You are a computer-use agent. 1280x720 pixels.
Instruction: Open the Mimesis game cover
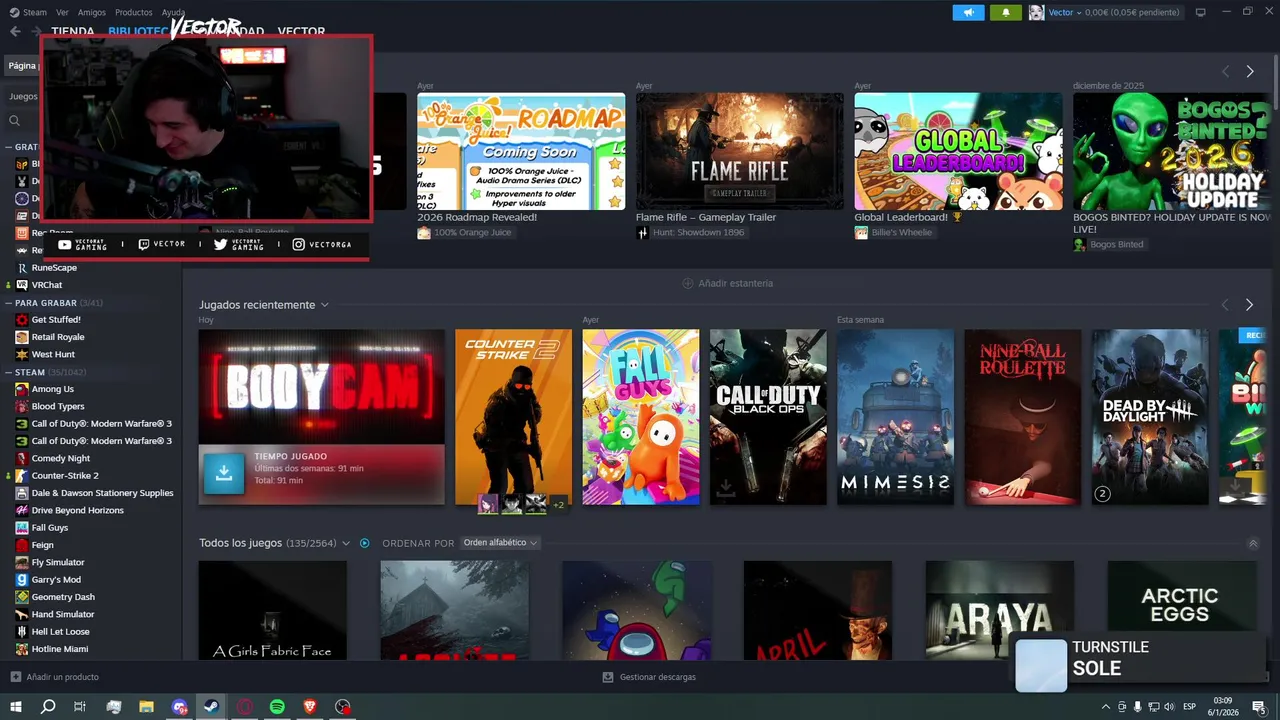click(895, 417)
